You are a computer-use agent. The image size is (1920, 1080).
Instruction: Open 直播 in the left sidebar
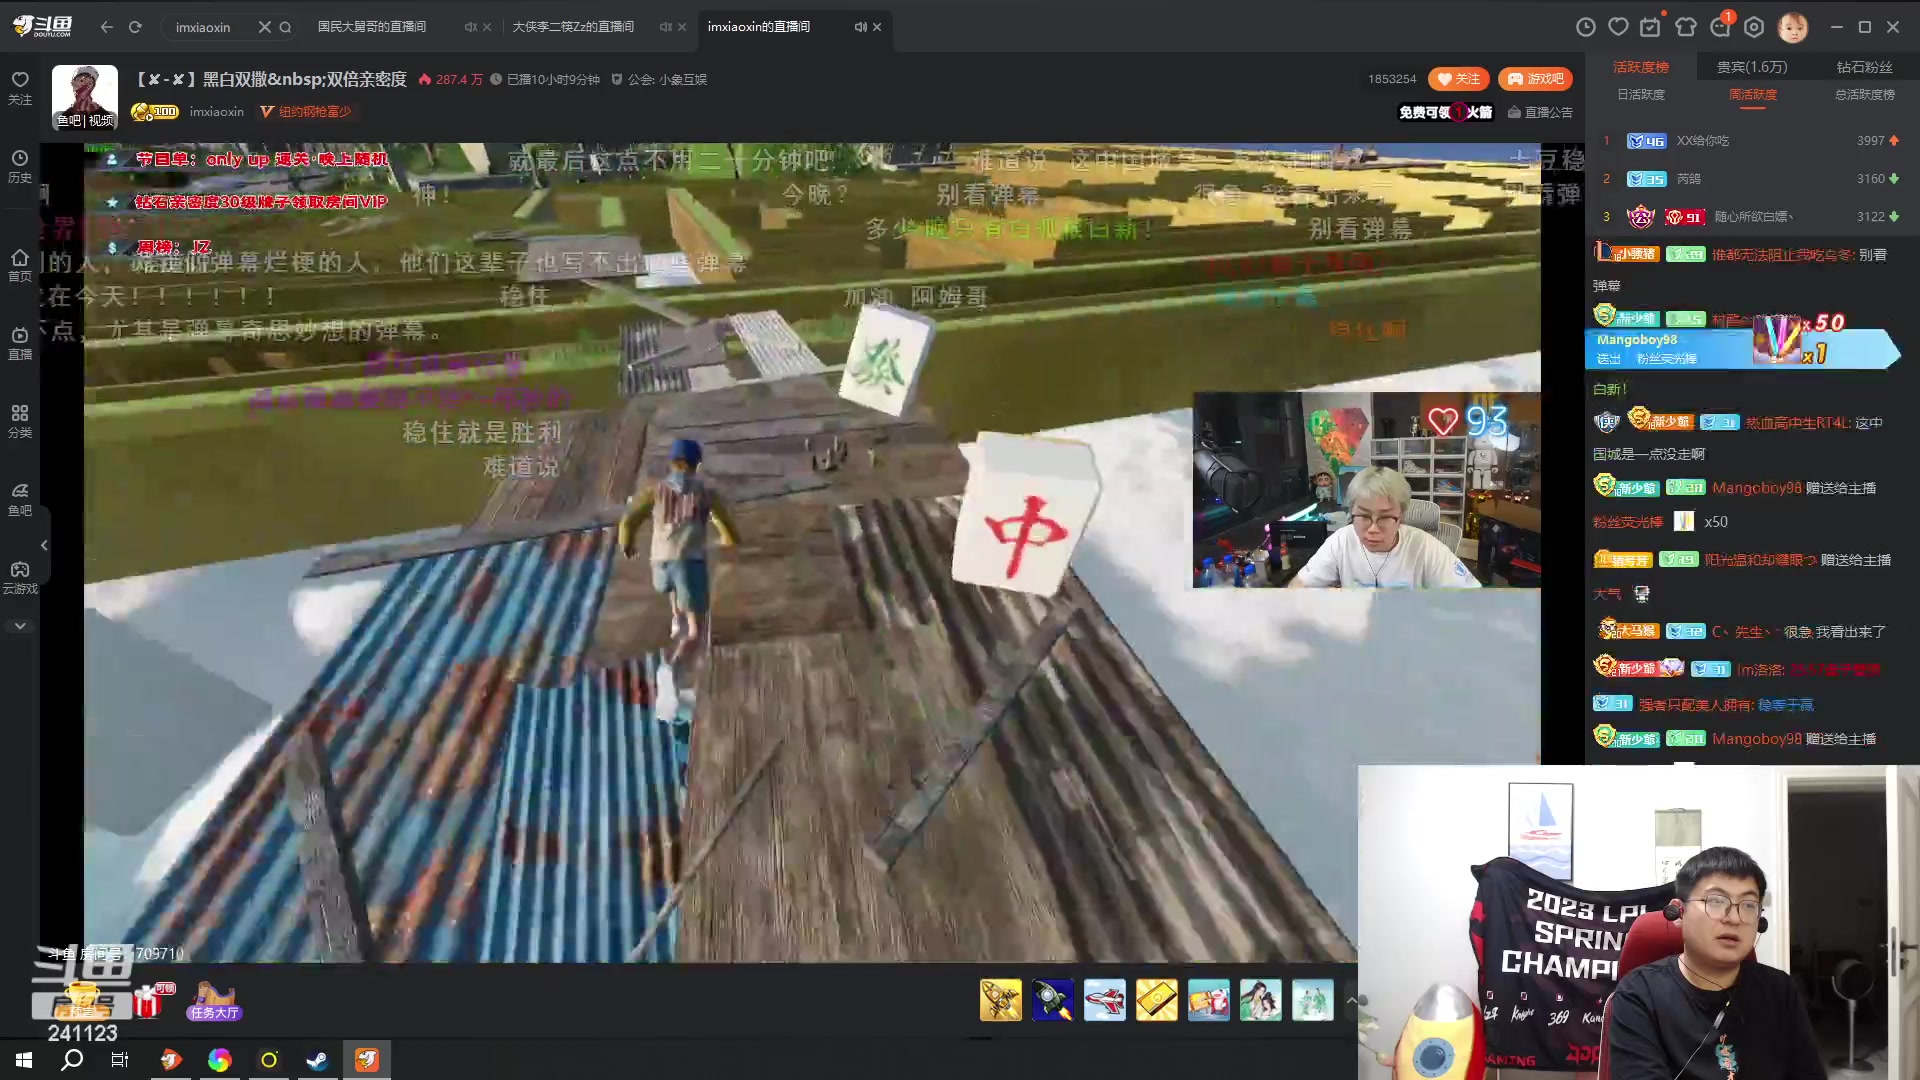click(x=20, y=343)
